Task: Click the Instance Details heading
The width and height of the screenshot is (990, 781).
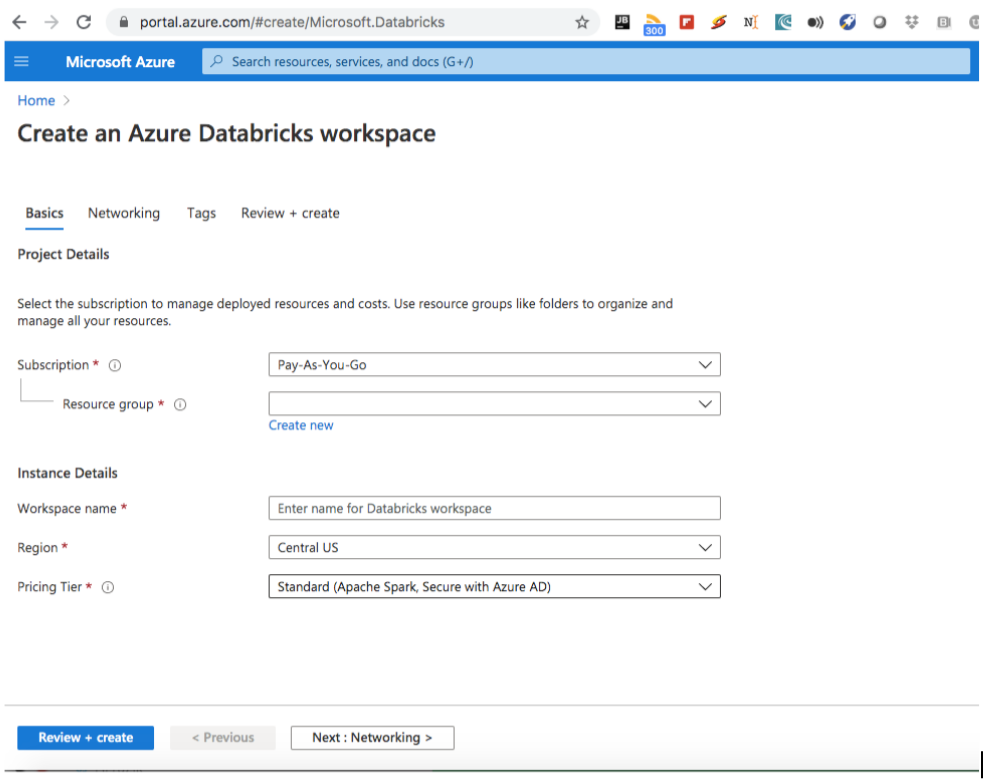Action: (67, 473)
